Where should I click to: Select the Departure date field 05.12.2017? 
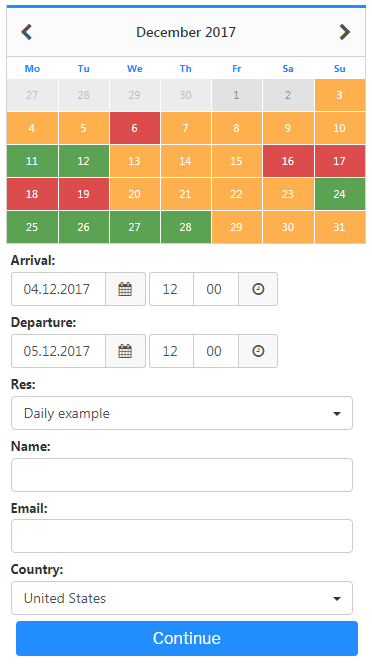pos(59,351)
